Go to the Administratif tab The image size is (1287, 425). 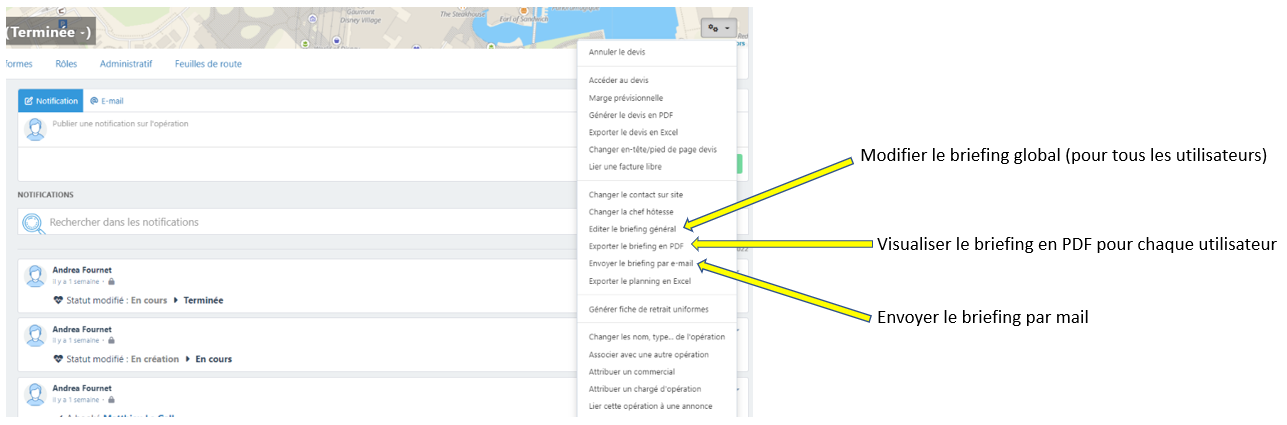[126, 64]
